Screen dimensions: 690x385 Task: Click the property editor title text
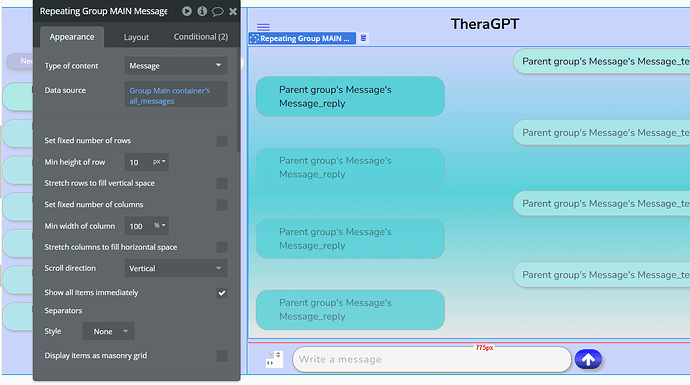point(103,11)
